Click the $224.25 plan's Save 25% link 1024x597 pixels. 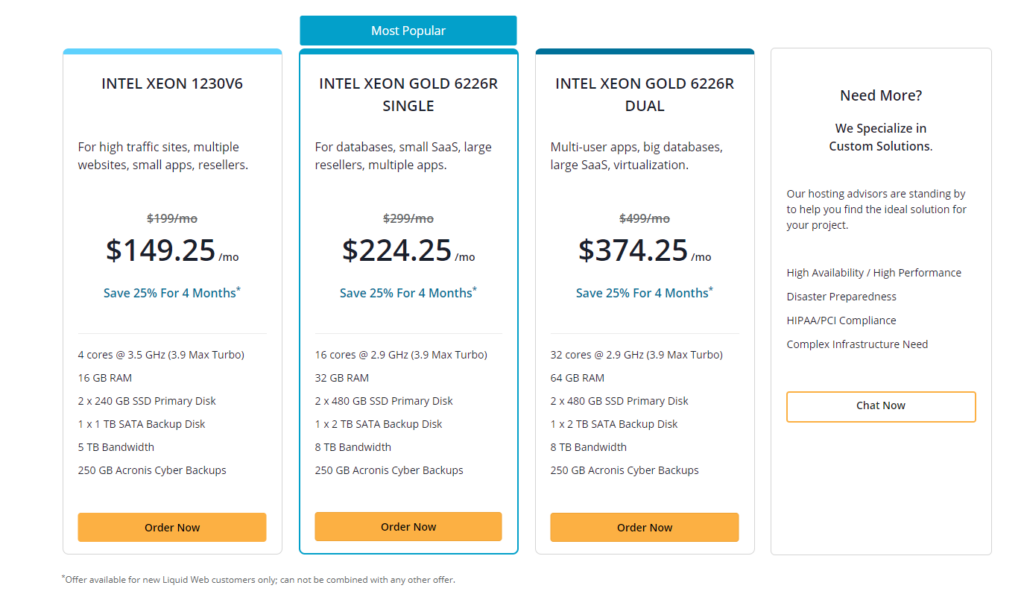(408, 293)
